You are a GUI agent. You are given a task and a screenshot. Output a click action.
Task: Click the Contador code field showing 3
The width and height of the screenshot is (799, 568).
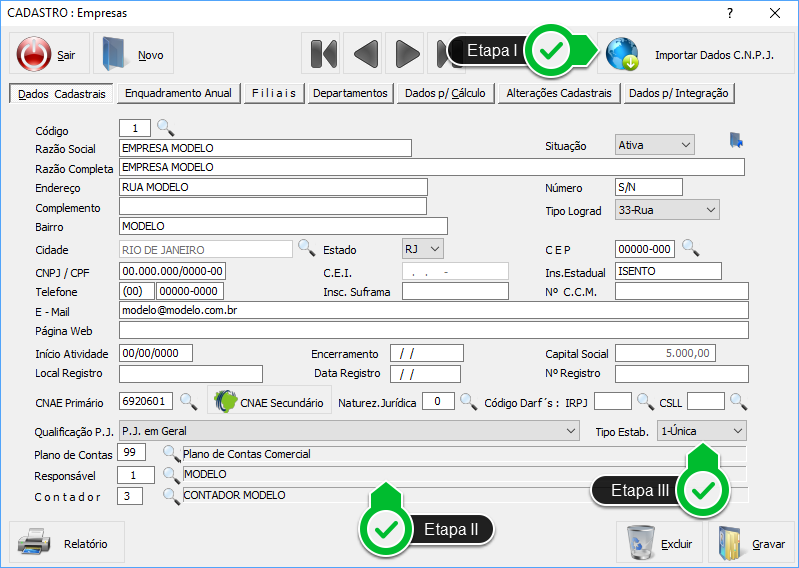point(130,496)
